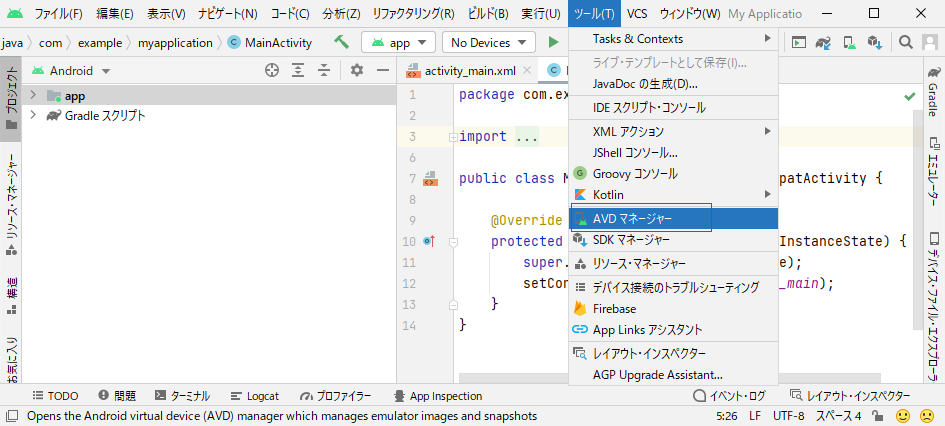Expand the Gradle スクリプト tree node
The width and height of the screenshot is (945, 426).
(x=33, y=116)
